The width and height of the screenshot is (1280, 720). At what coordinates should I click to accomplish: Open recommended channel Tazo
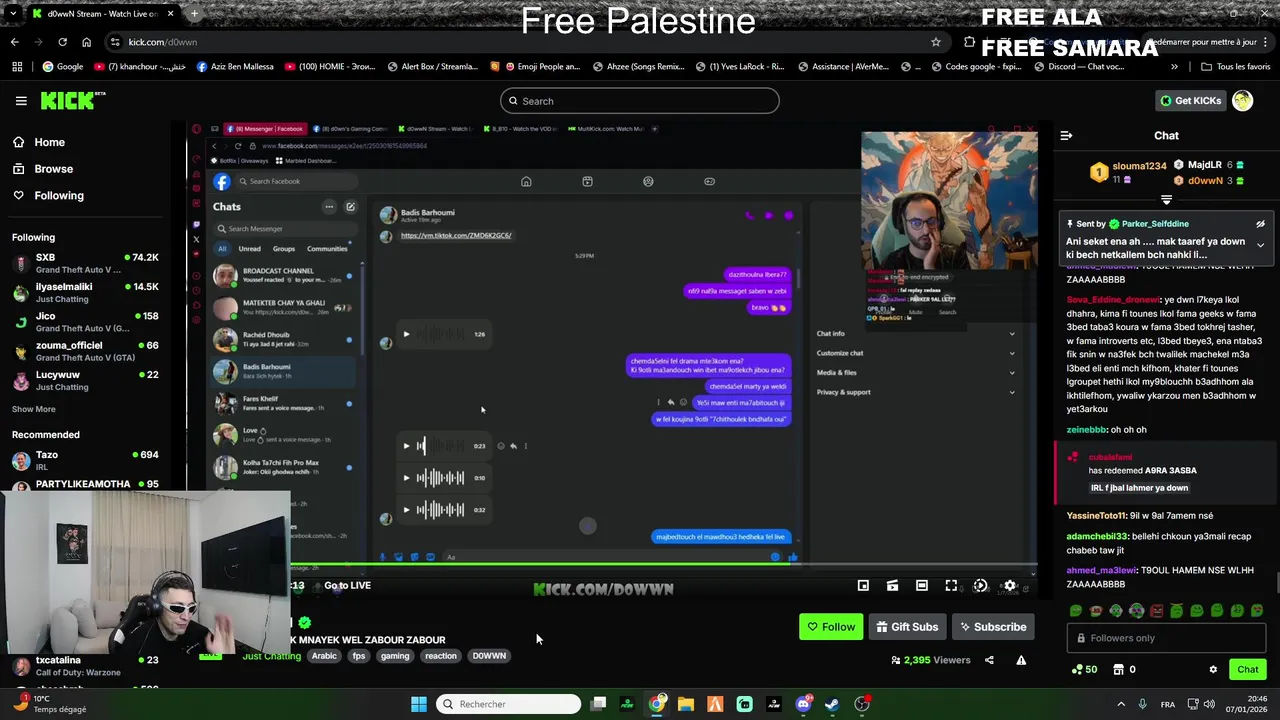(85, 460)
